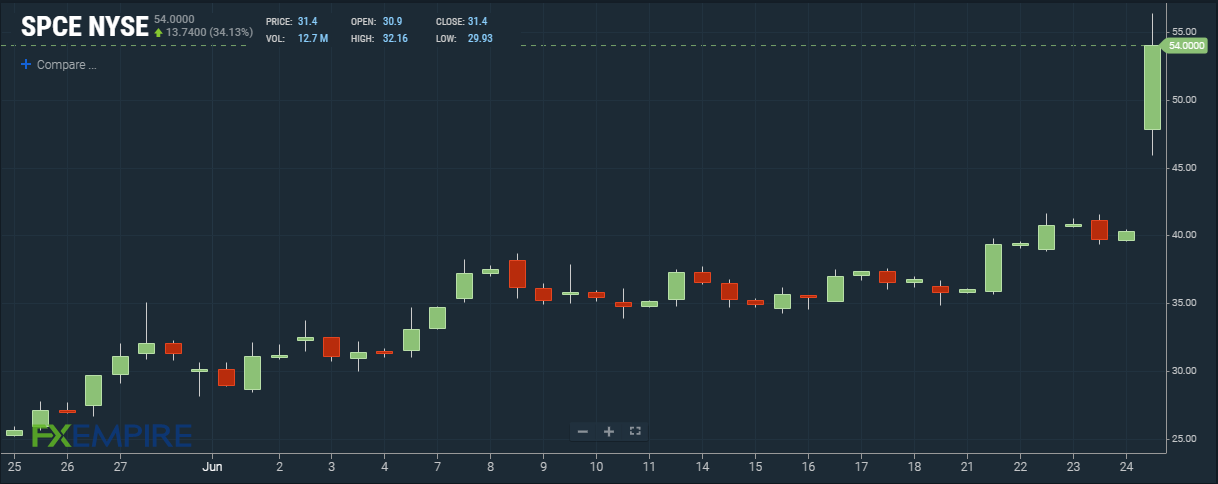Click the PRICE 31.4 value
This screenshot has width=1218, height=484.
tap(307, 21)
